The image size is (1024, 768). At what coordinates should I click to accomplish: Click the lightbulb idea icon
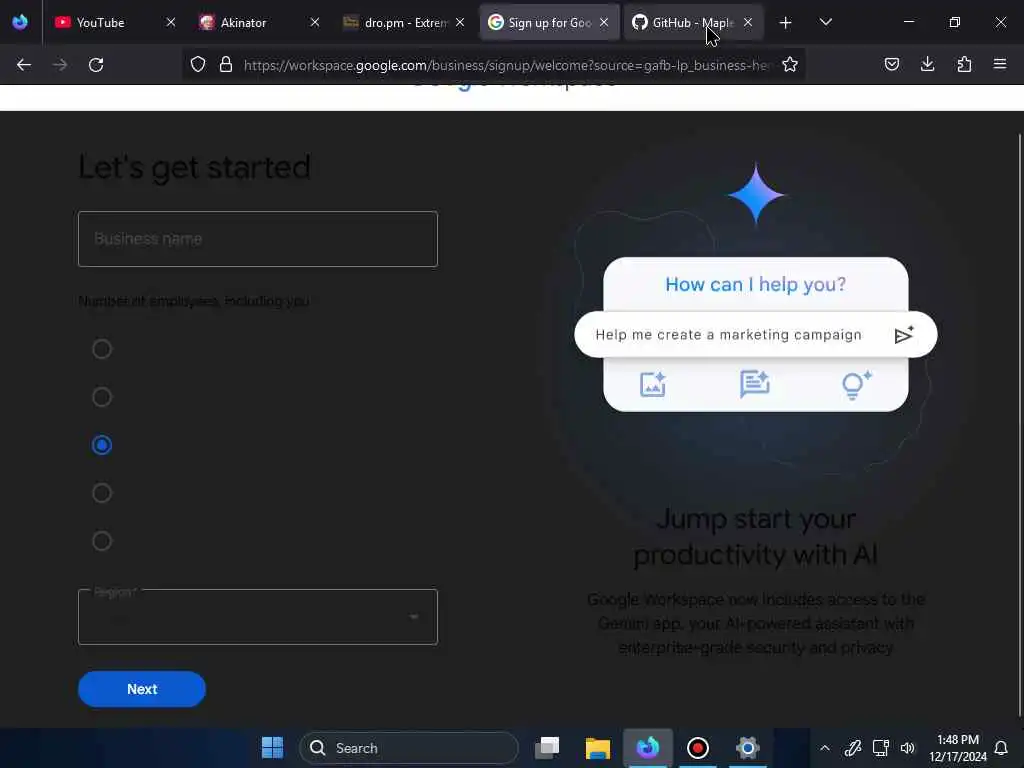point(856,385)
